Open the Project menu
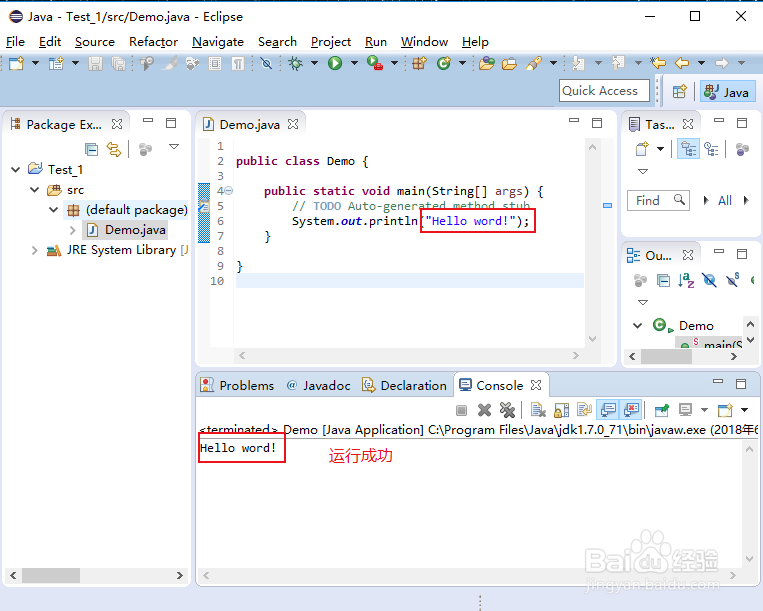This screenshot has height=611, width=763. point(331,42)
